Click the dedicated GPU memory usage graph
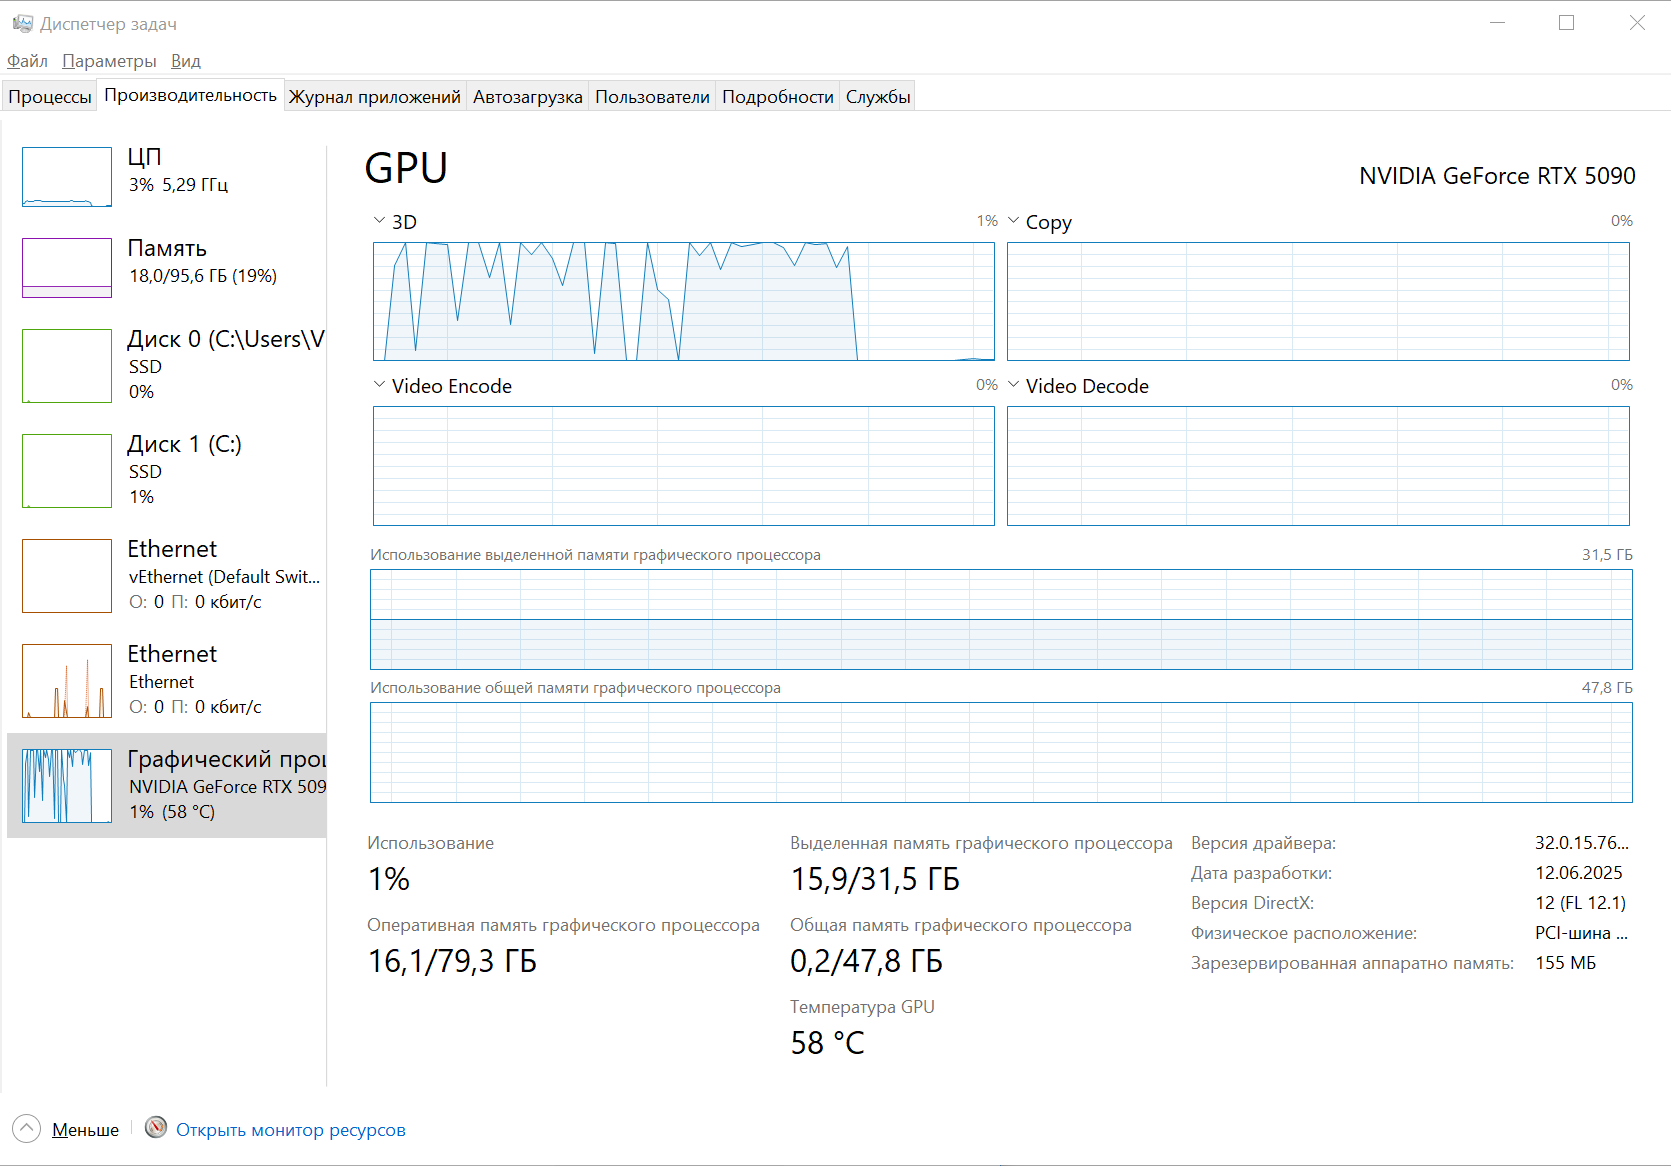1671x1166 pixels. (1000, 619)
